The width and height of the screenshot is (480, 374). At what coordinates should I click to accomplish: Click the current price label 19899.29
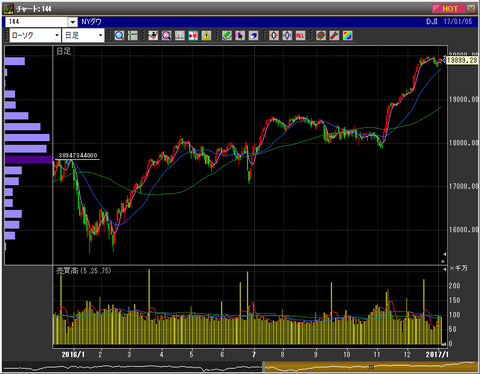coord(462,60)
